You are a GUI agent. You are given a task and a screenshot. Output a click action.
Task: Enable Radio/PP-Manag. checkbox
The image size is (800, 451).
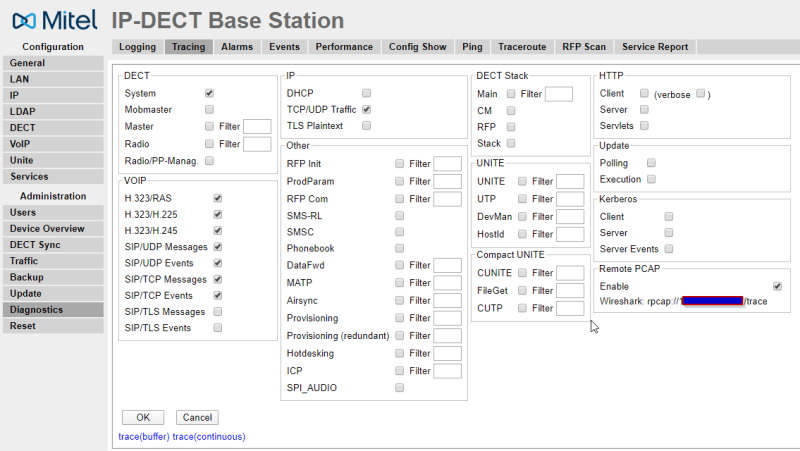[x=209, y=161]
